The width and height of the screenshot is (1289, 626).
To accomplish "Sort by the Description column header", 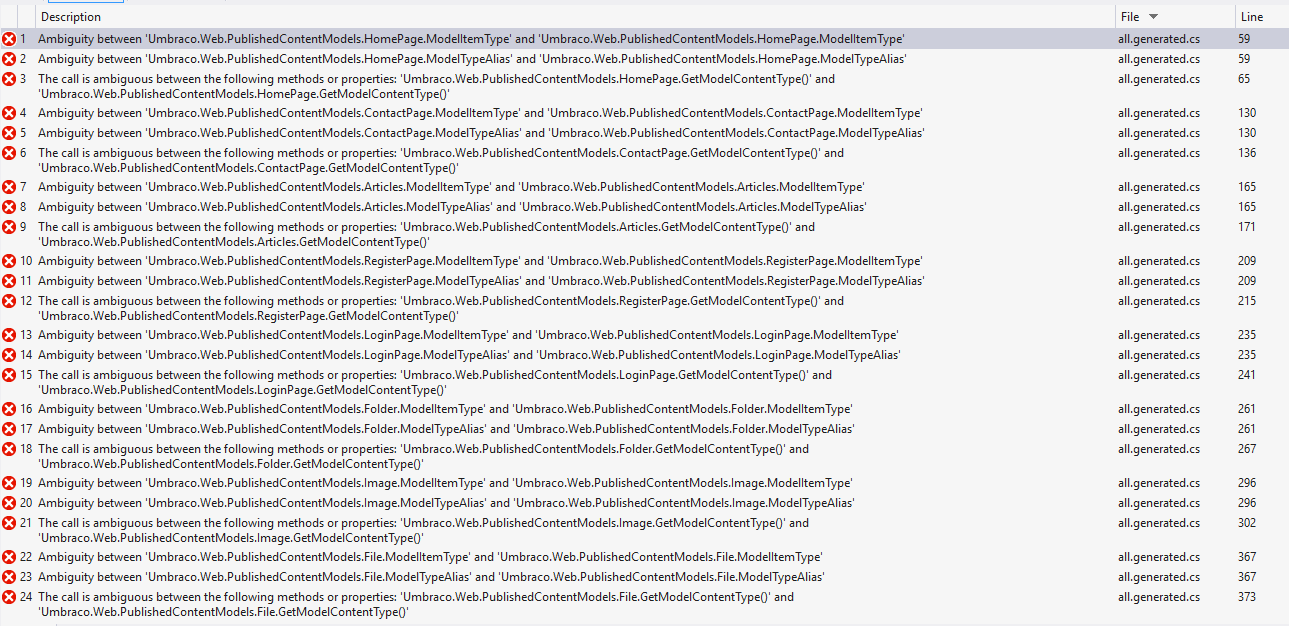I will click(x=575, y=16).
